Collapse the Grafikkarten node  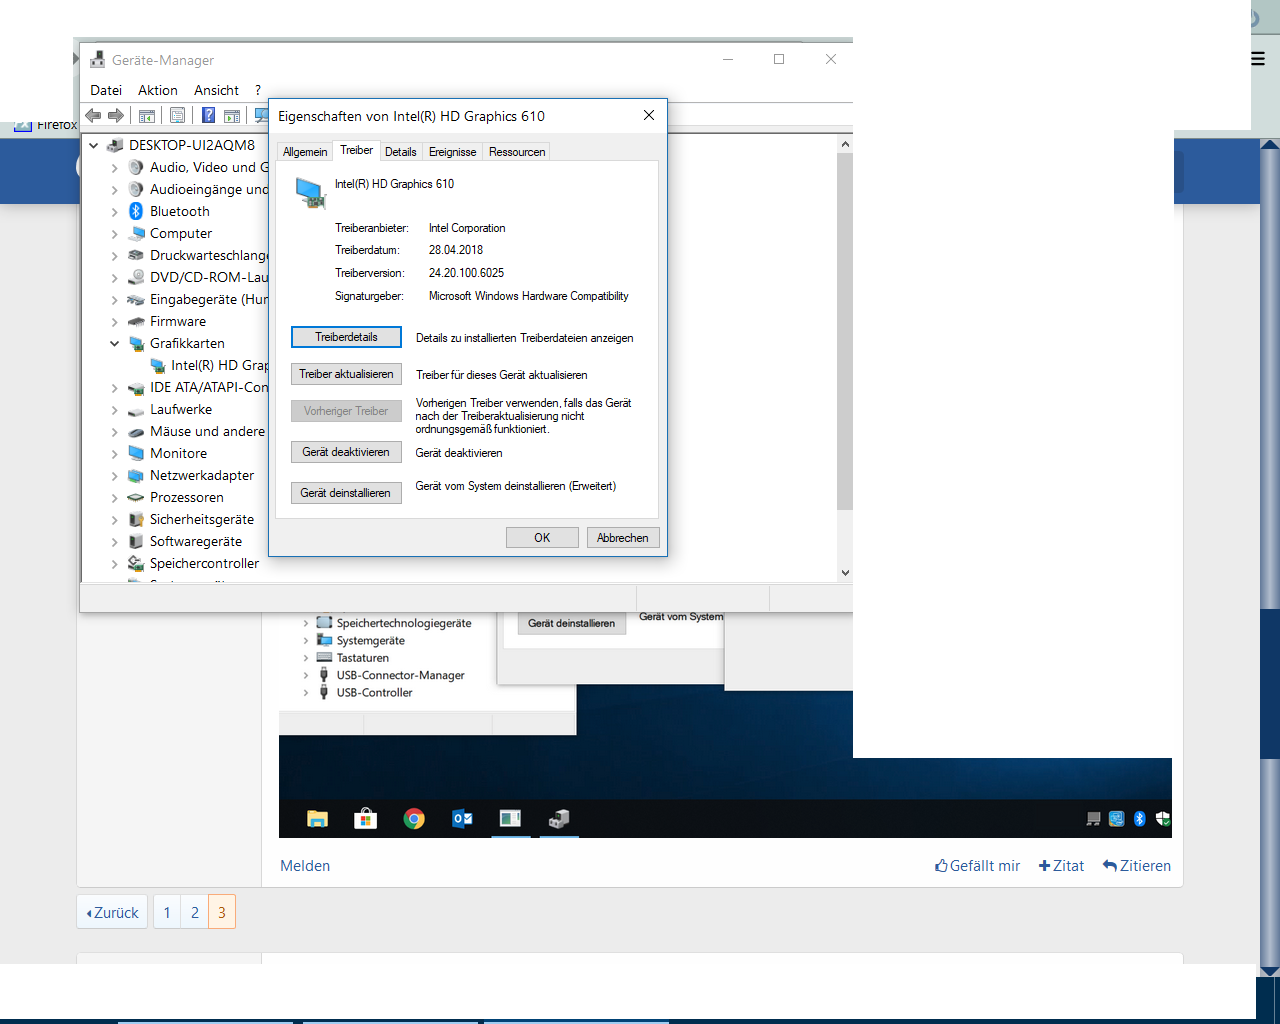click(x=115, y=343)
